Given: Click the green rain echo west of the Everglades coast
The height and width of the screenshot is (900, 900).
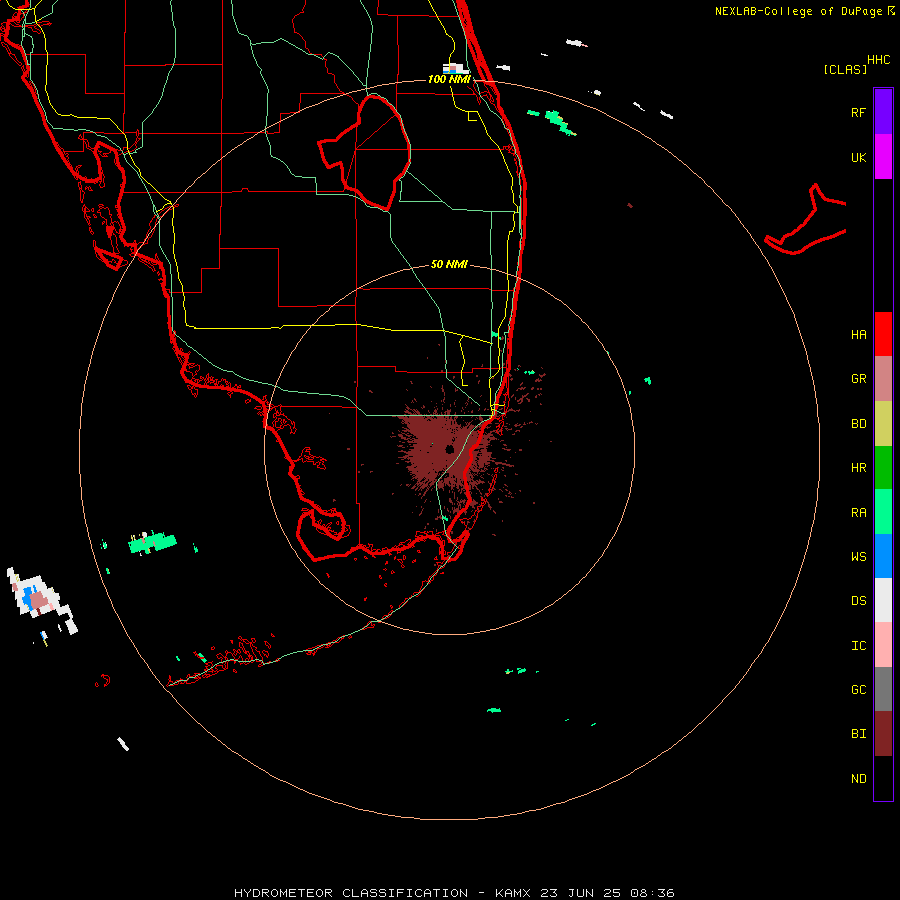Looking at the screenshot, I should [x=153, y=542].
